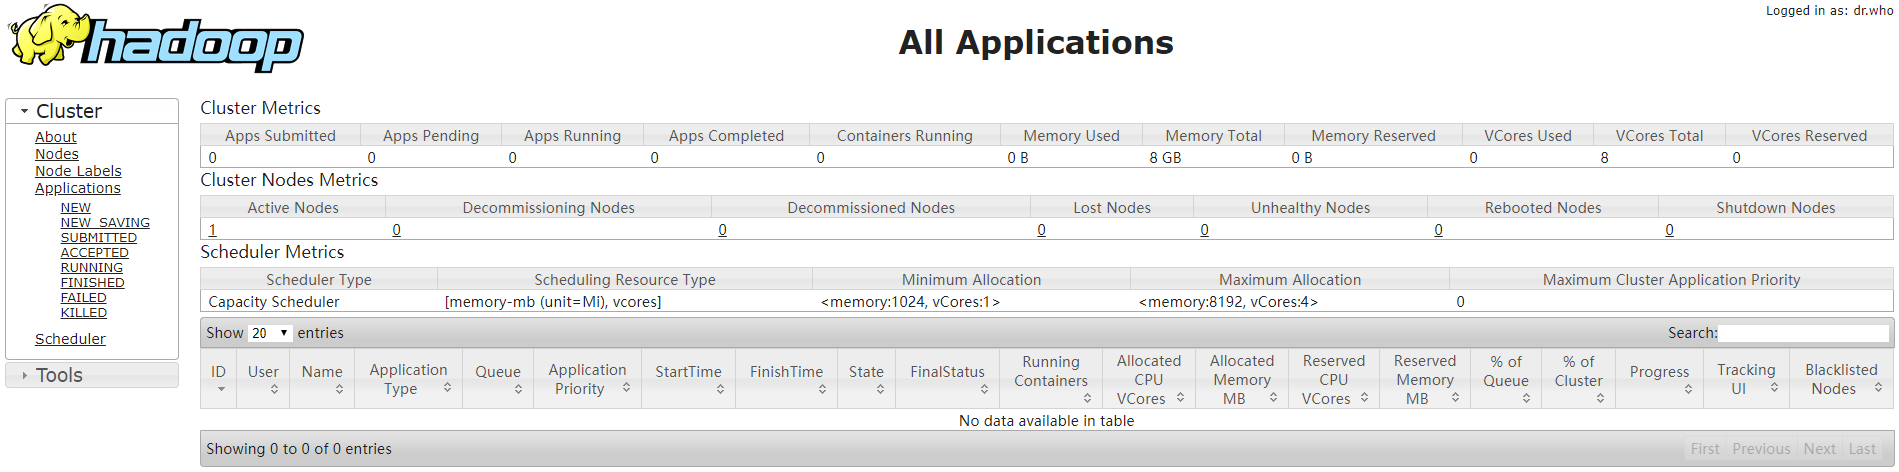
Task: Sort table by Reserved Memory MB column
Action: 1425,378
